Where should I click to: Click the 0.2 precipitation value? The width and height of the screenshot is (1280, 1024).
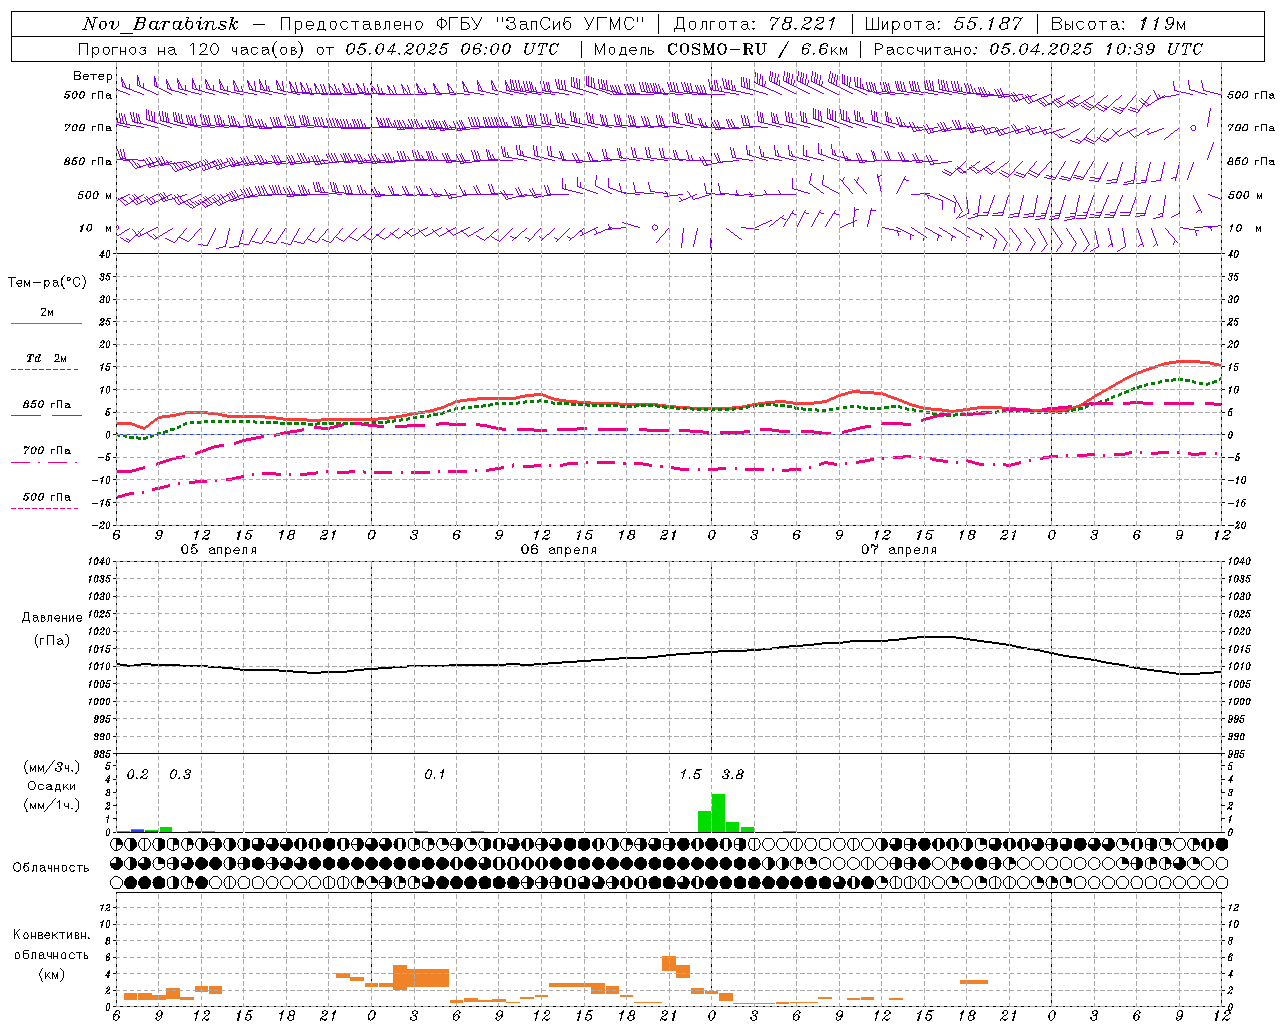point(138,775)
